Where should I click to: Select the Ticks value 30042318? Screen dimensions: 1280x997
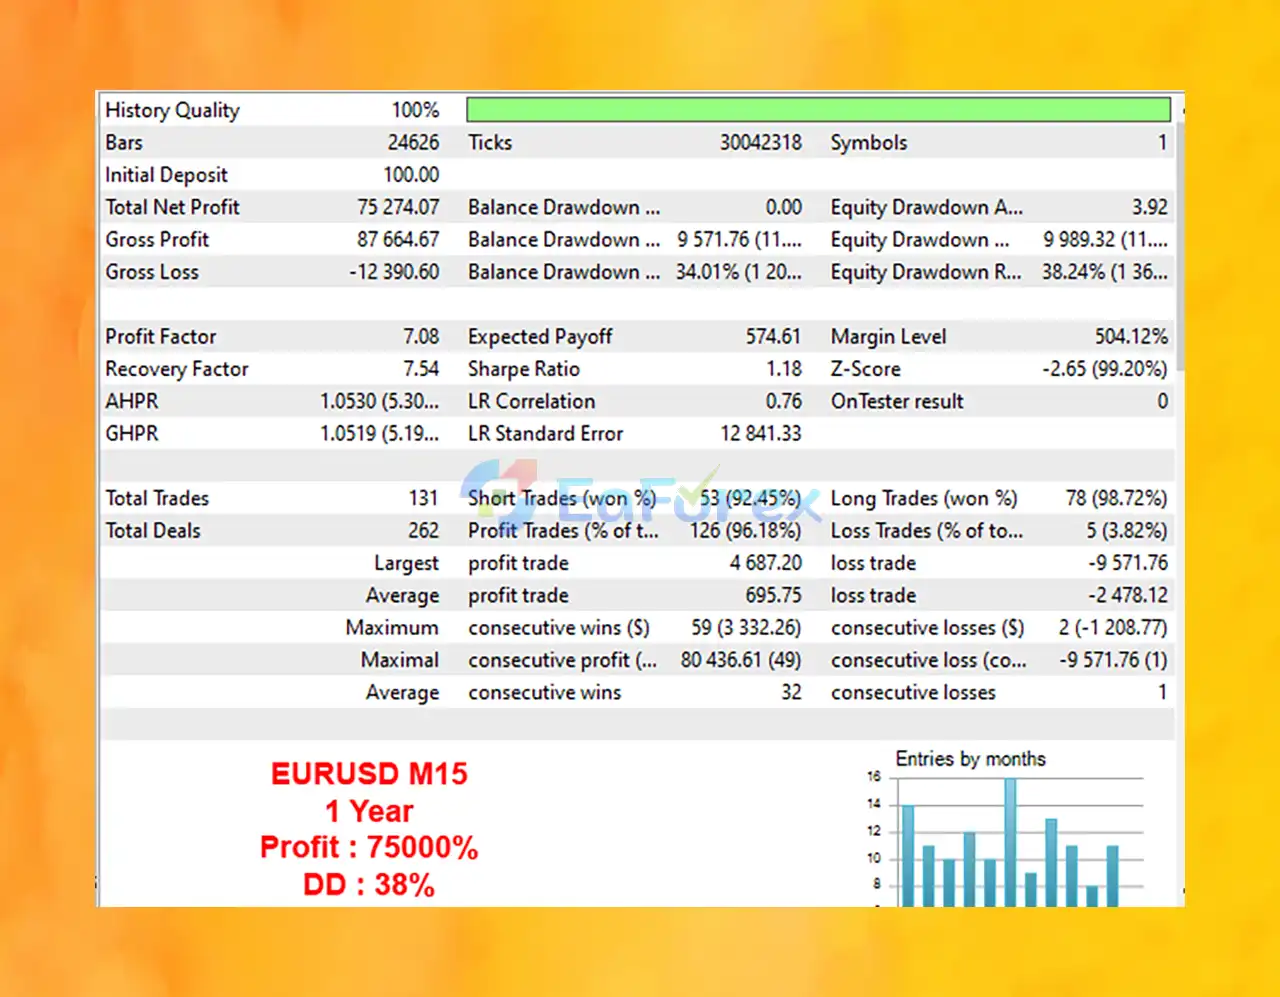coord(761,142)
